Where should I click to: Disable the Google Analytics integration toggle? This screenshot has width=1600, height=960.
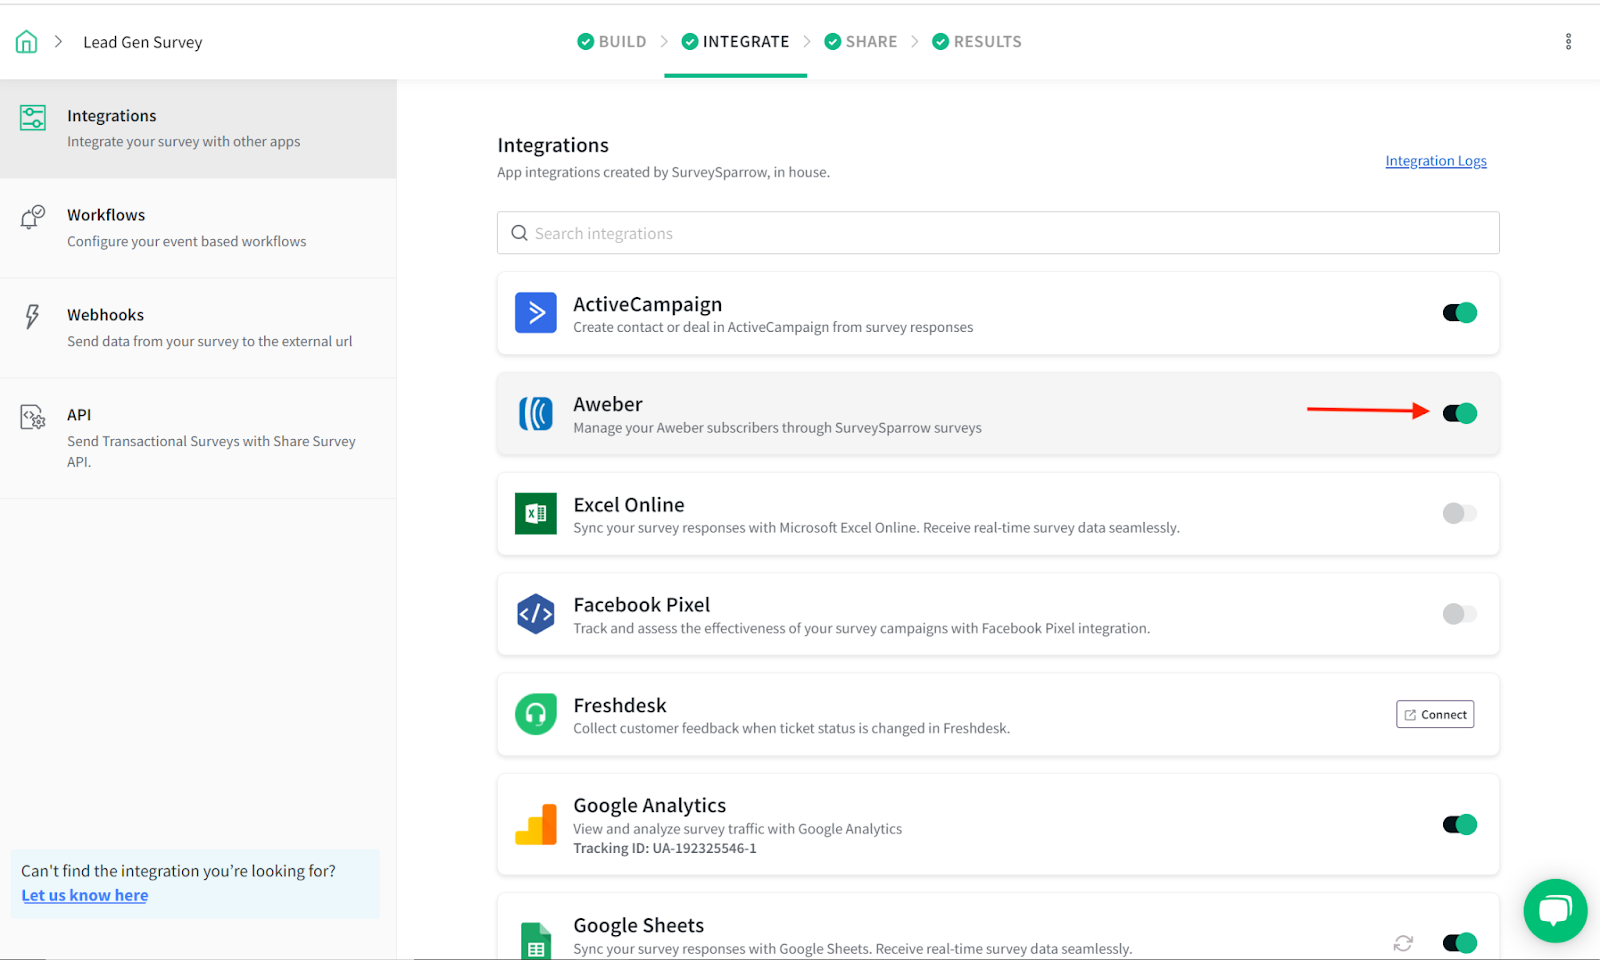(x=1460, y=825)
